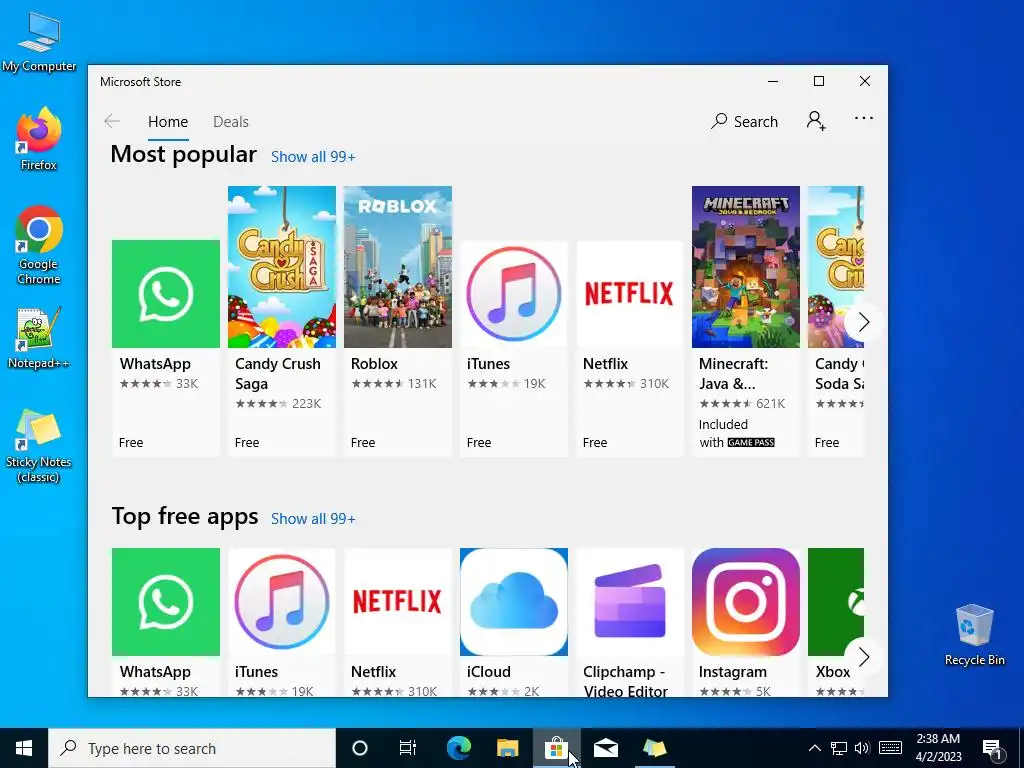Open Candy Crush Saga app tile
The image size is (1024, 768).
click(281, 321)
